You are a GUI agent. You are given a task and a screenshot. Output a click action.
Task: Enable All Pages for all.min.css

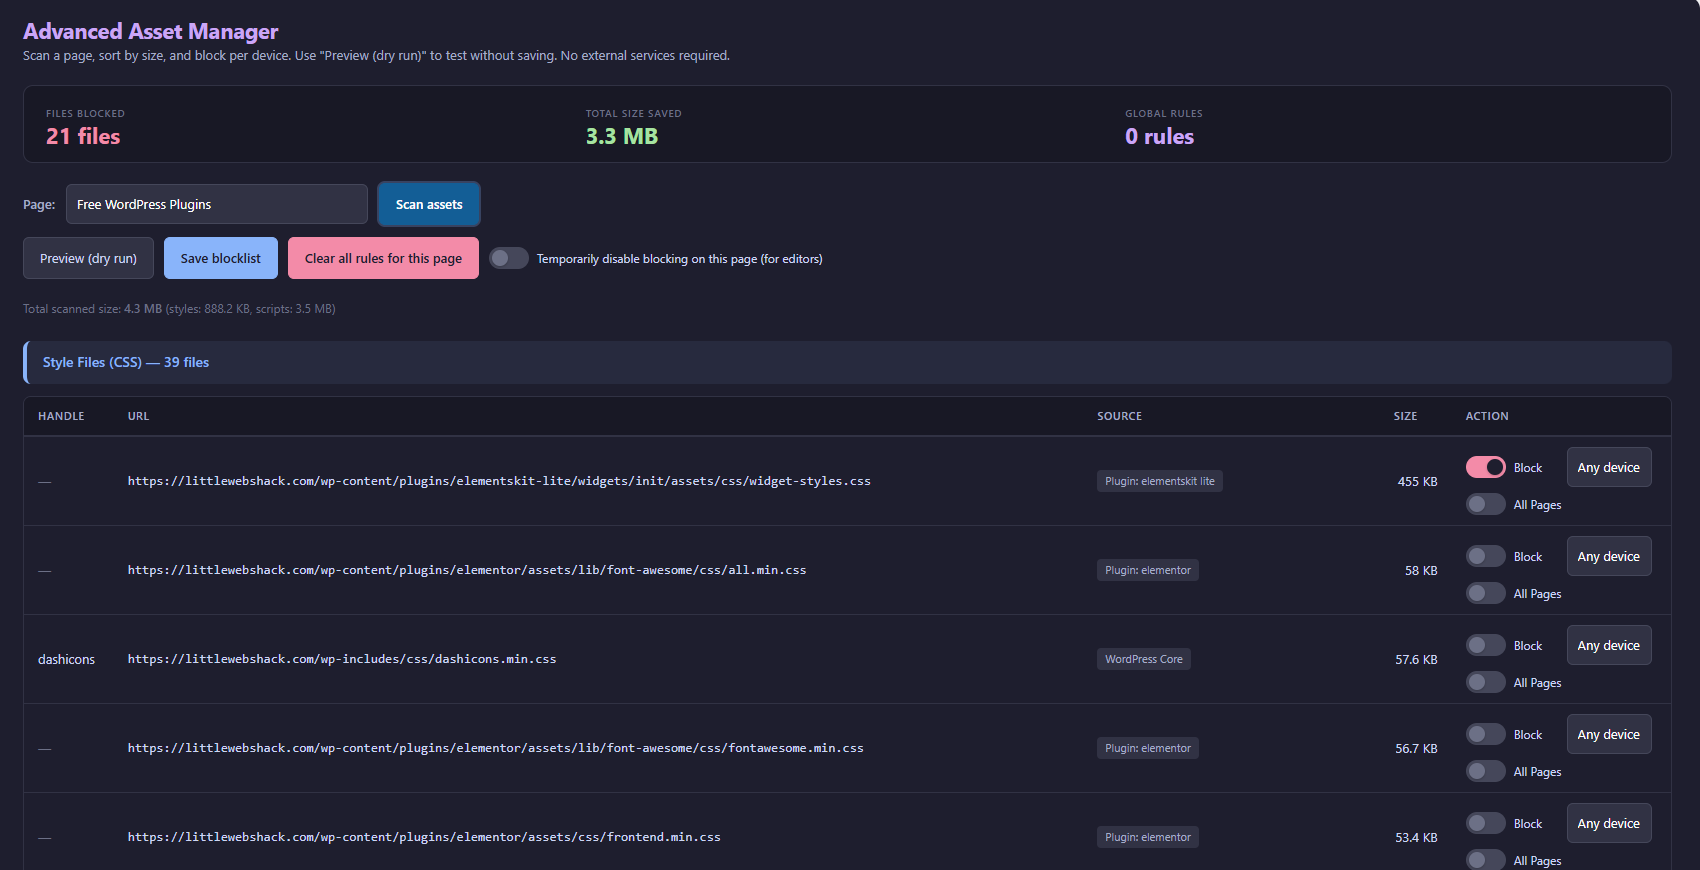coord(1485,593)
